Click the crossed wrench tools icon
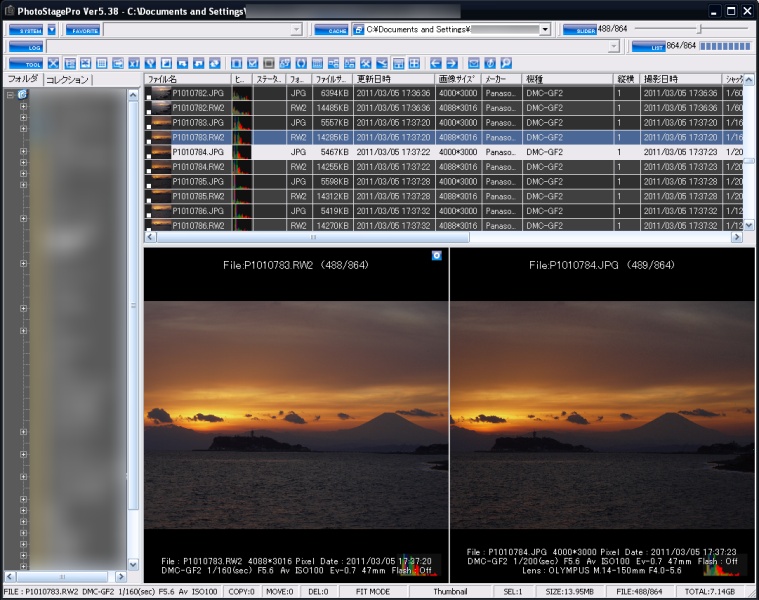Viewport: 759px width, 600px height. [365, 63]
